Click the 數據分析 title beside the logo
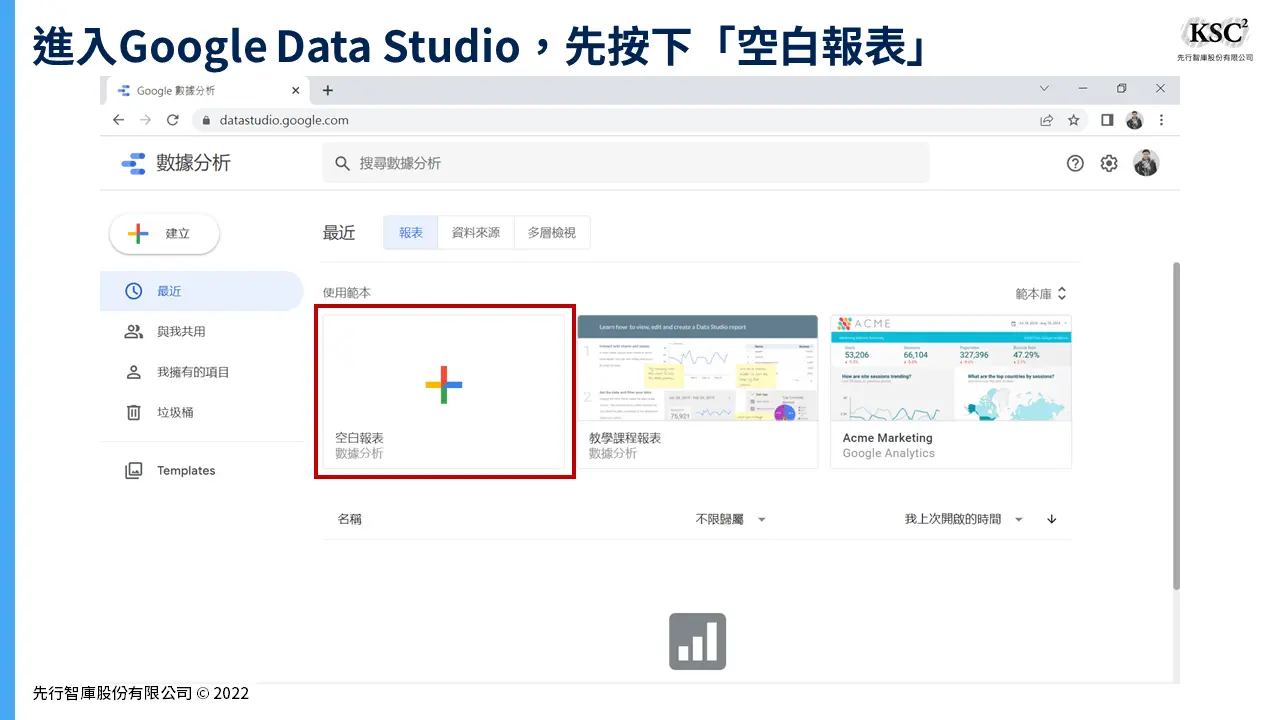 click(193, 163)
